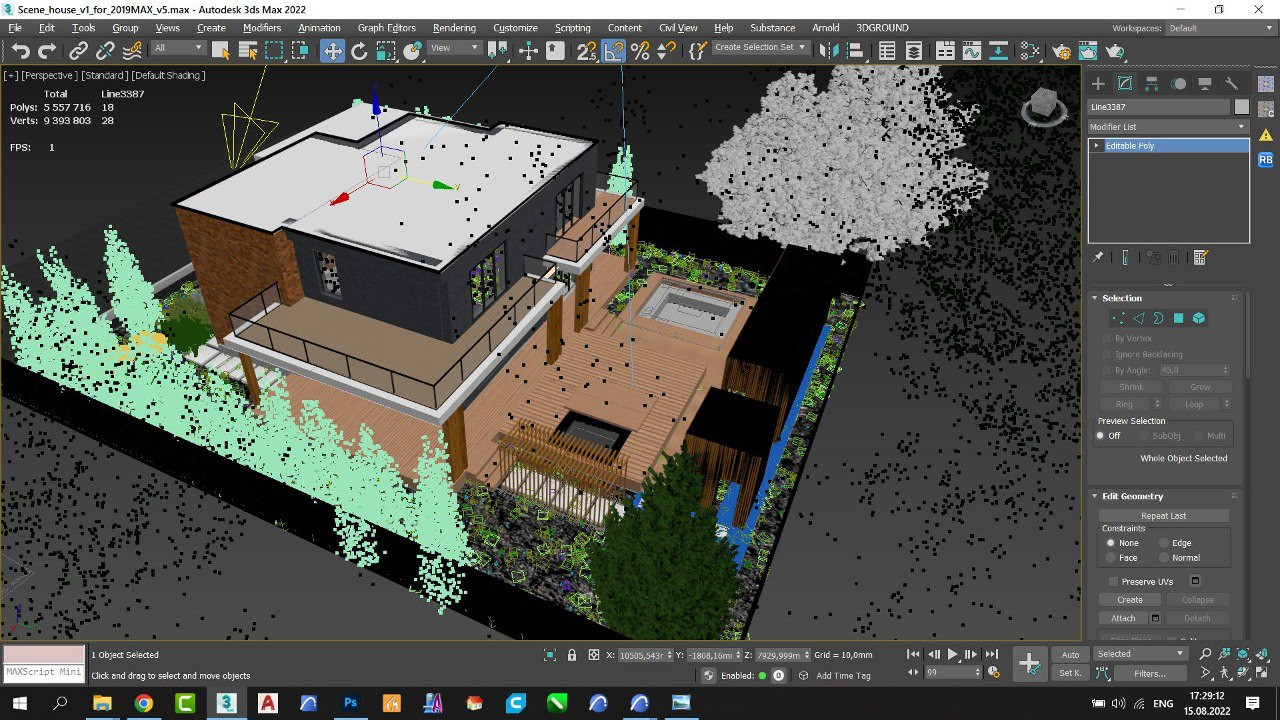Click the Undo arrow icon

20,51
